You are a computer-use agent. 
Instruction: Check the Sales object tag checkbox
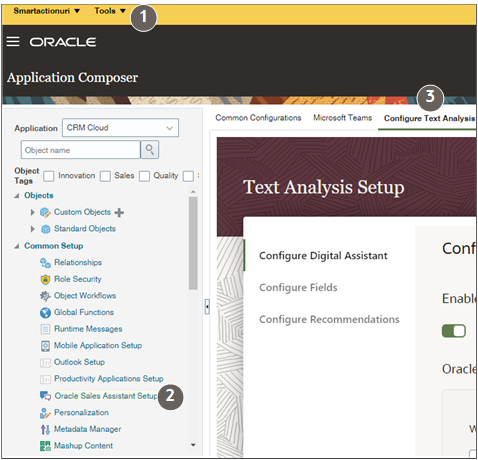[x=105, y=176]
